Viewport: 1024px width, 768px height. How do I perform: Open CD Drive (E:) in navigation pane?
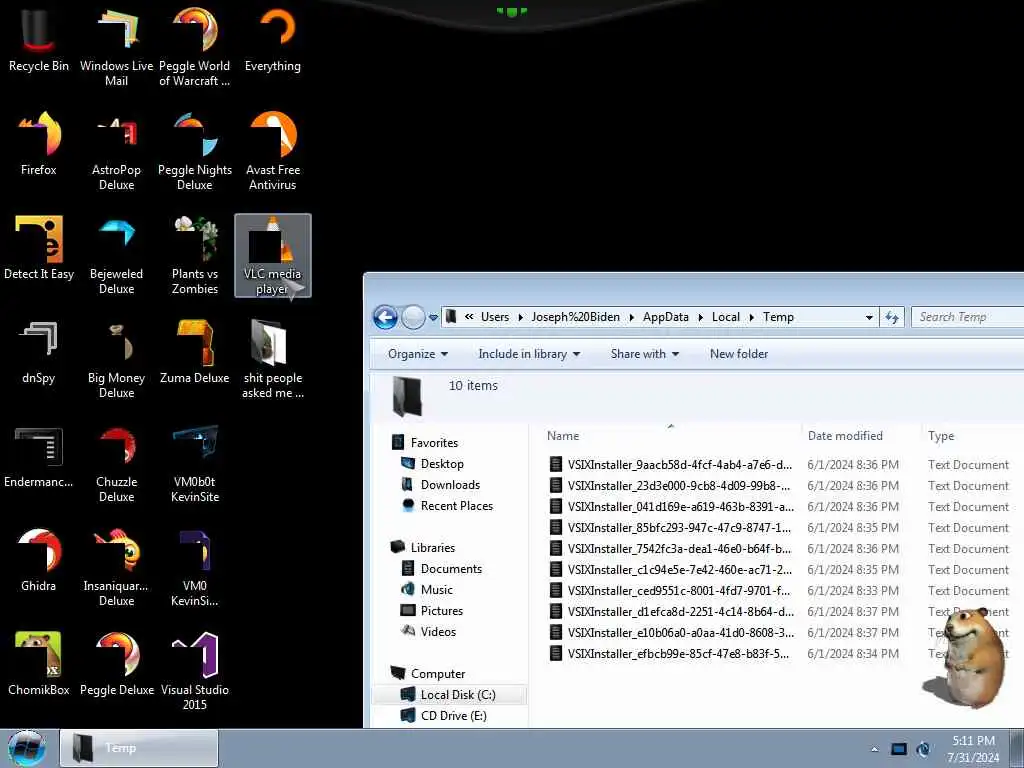(444, 716)
